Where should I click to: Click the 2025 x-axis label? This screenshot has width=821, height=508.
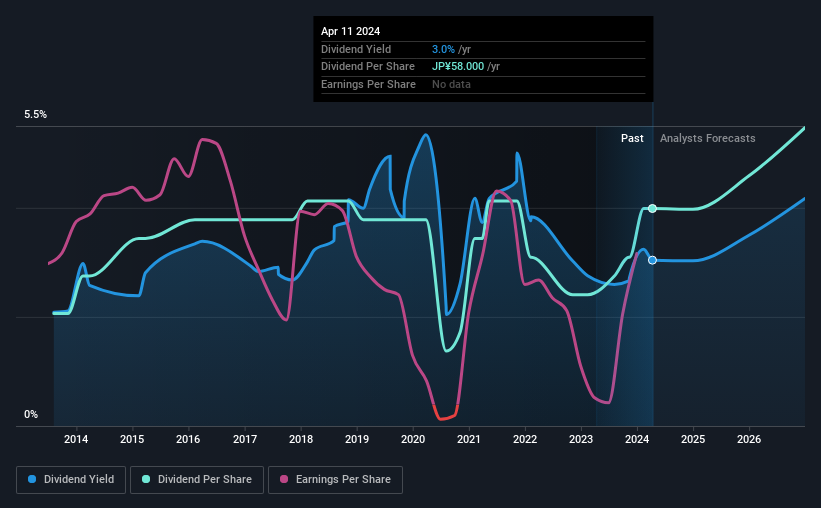click(693, 439)
